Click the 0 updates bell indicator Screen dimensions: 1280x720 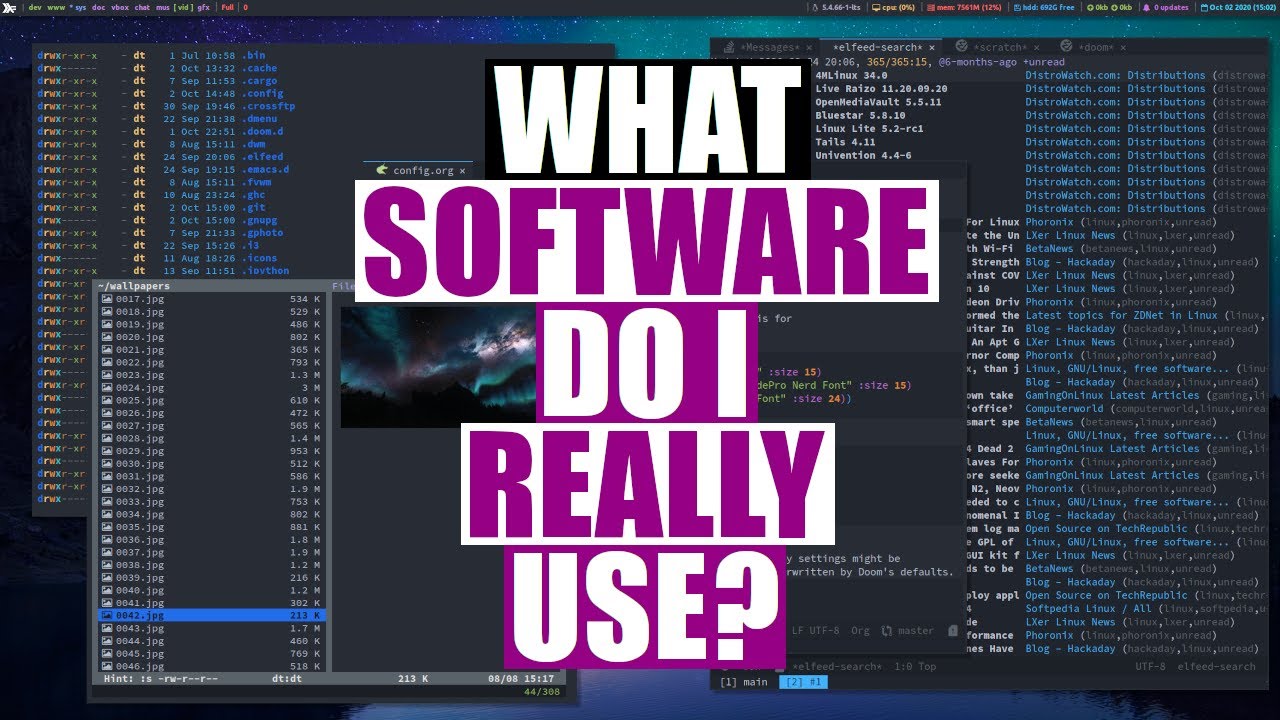[1165, 7]
